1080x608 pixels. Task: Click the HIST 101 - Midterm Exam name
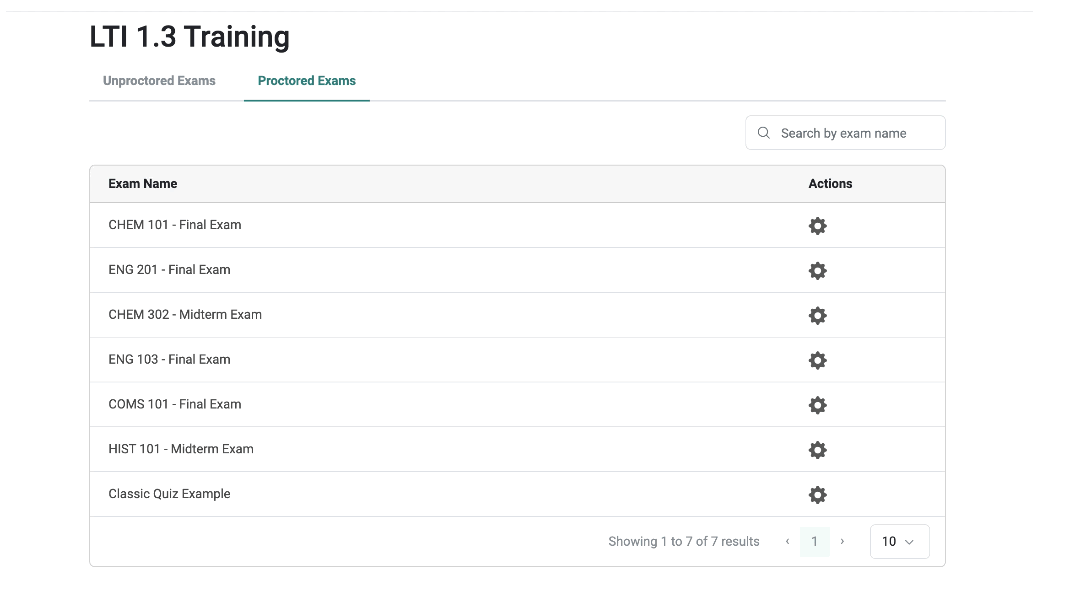coord(180,448)
